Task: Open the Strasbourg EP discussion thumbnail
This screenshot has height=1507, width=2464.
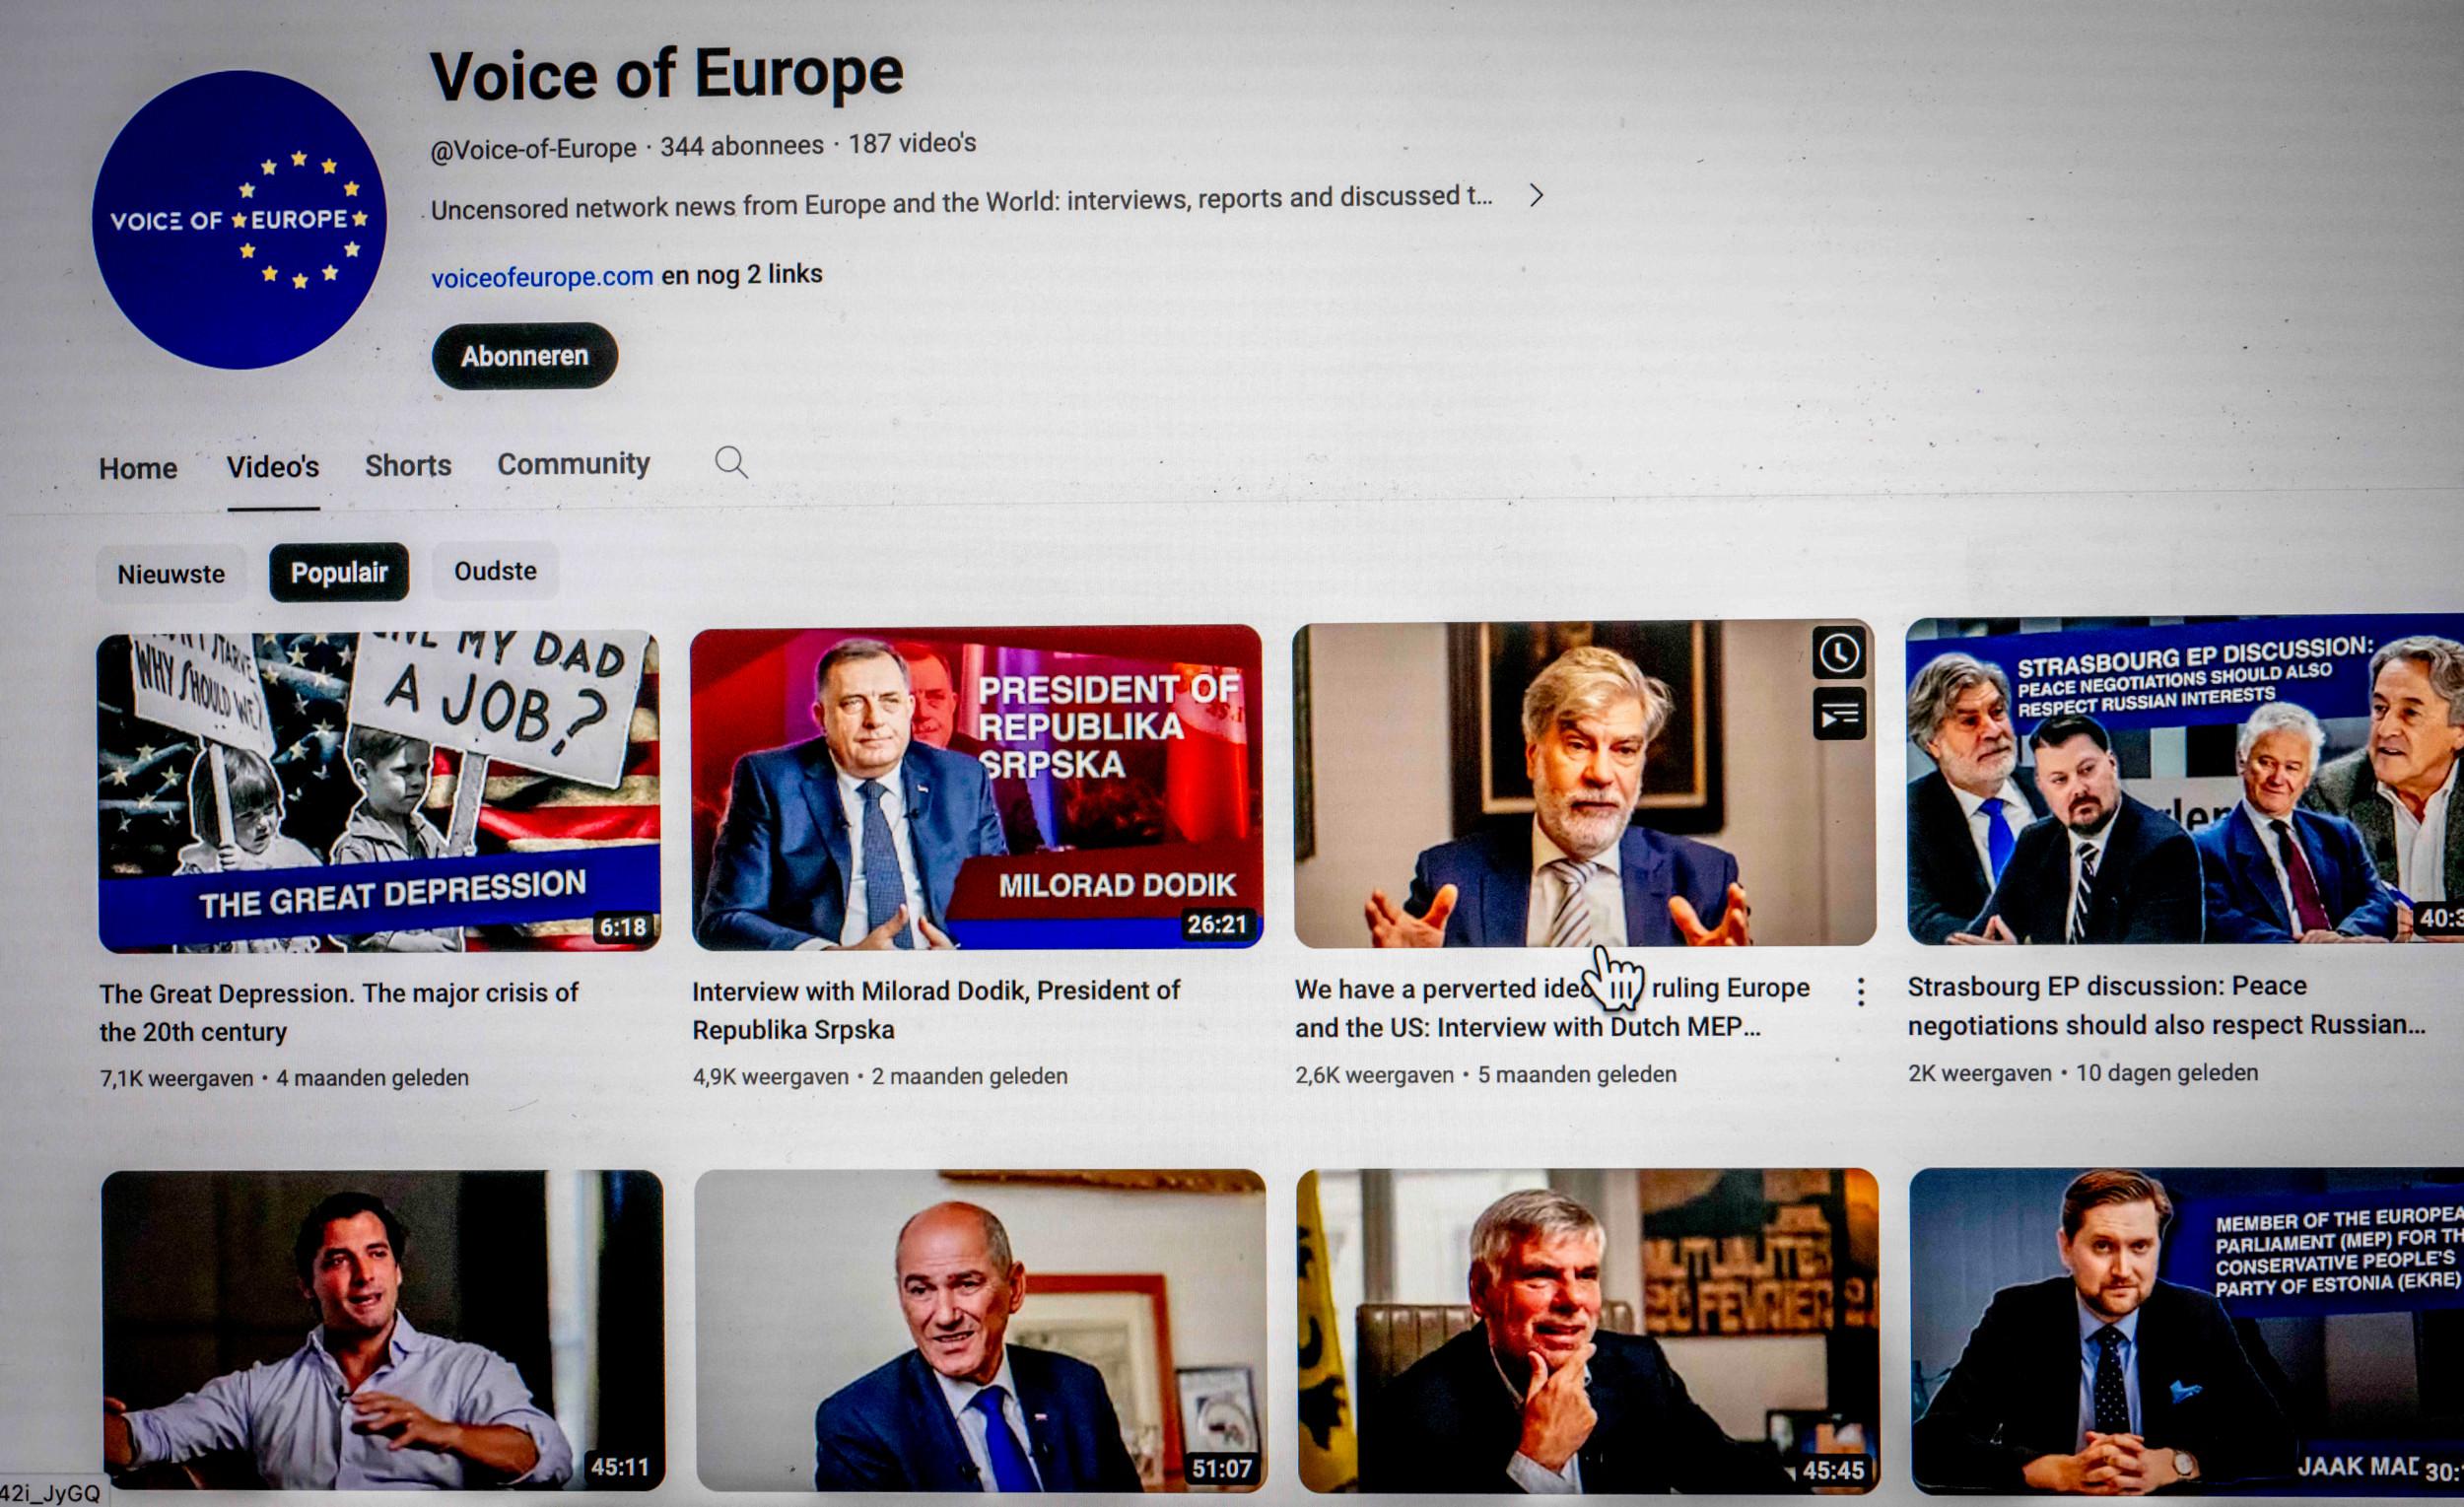Action: pyautogui.click(x=2185, y=780)
